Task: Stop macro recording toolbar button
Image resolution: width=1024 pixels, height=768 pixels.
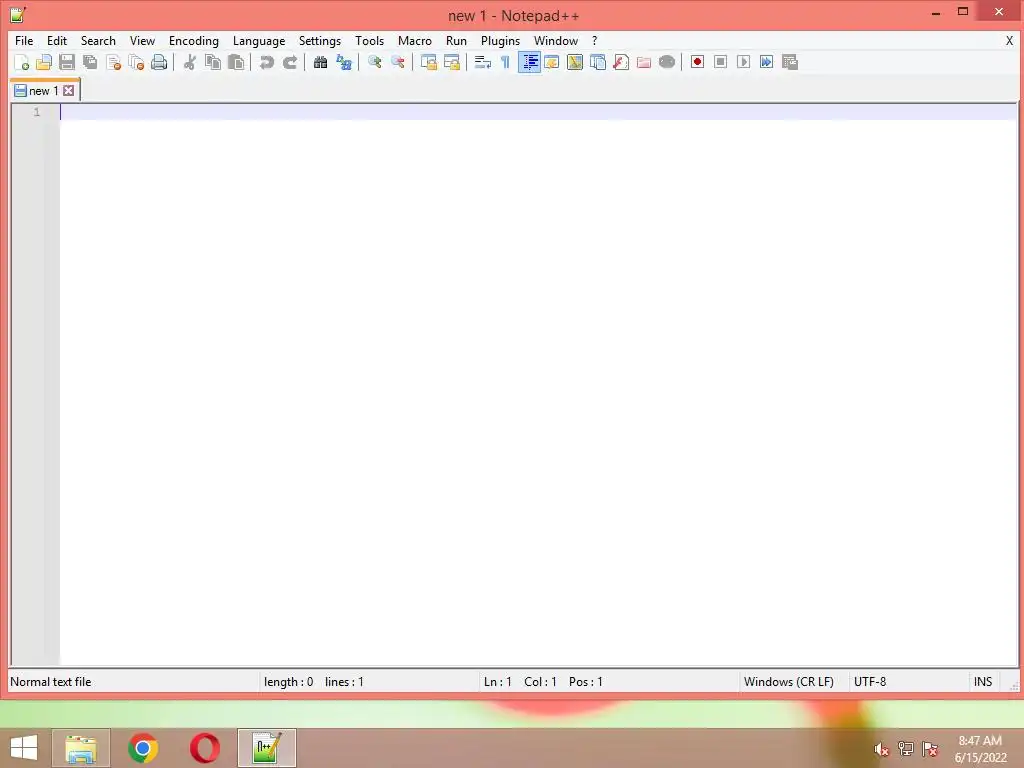Action: [720, 62]
